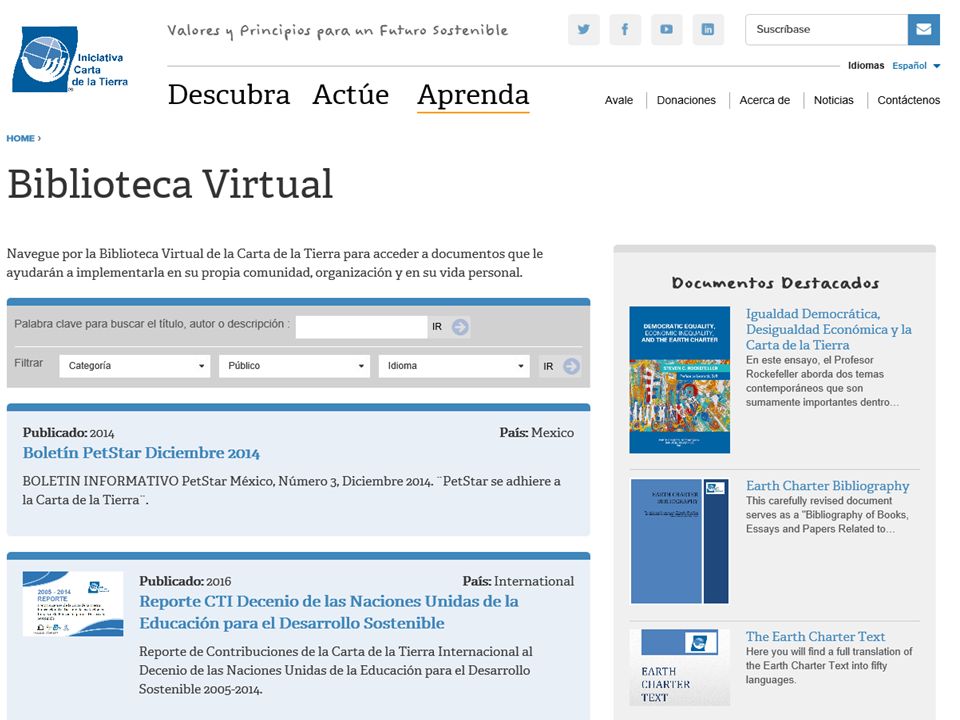Open the YouTube social link icon
Screen dimensions: 960x720
point(667,29)
